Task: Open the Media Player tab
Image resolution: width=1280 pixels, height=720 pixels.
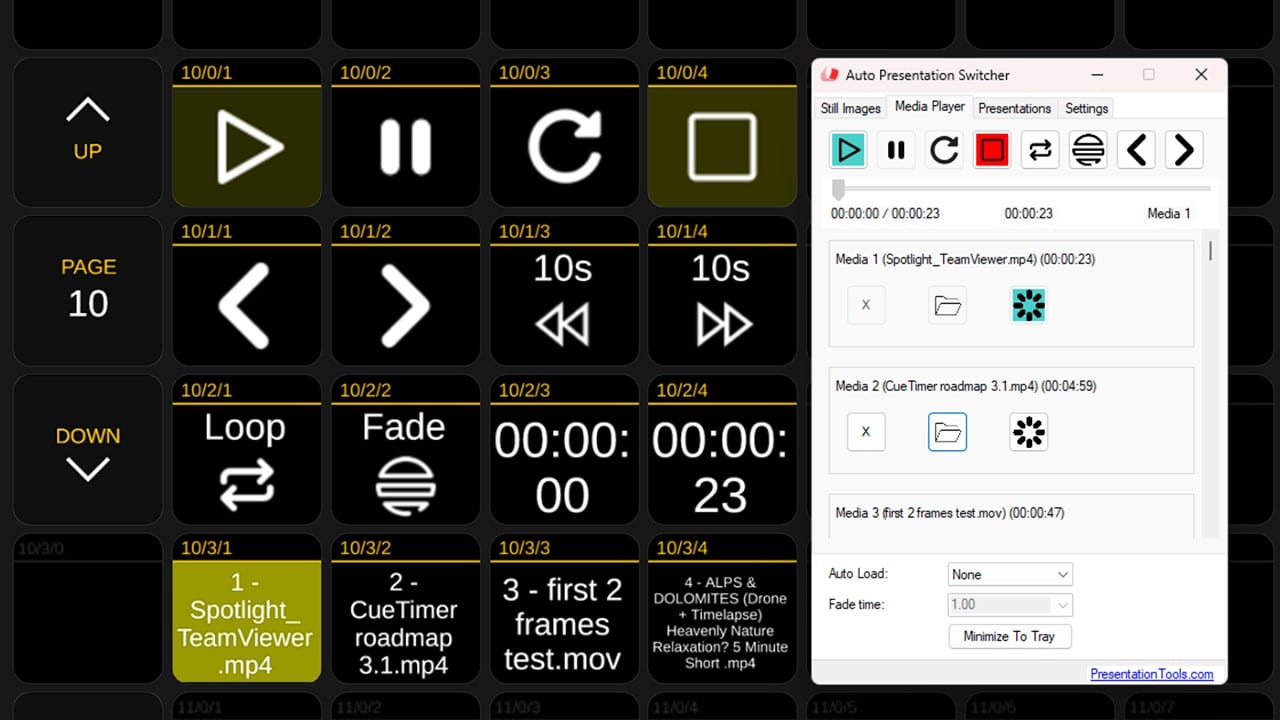Action: coord(930,106)
